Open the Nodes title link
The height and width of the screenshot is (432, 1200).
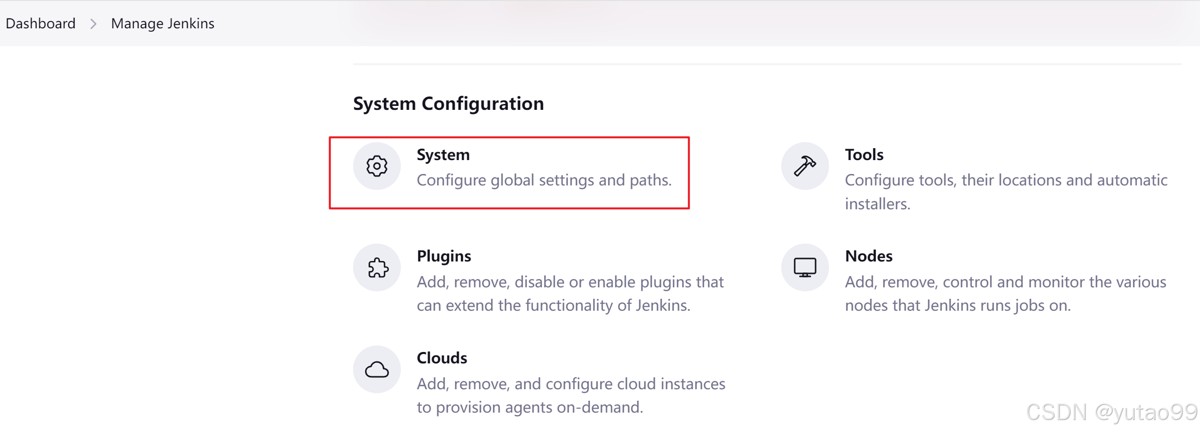pos(868,256)
